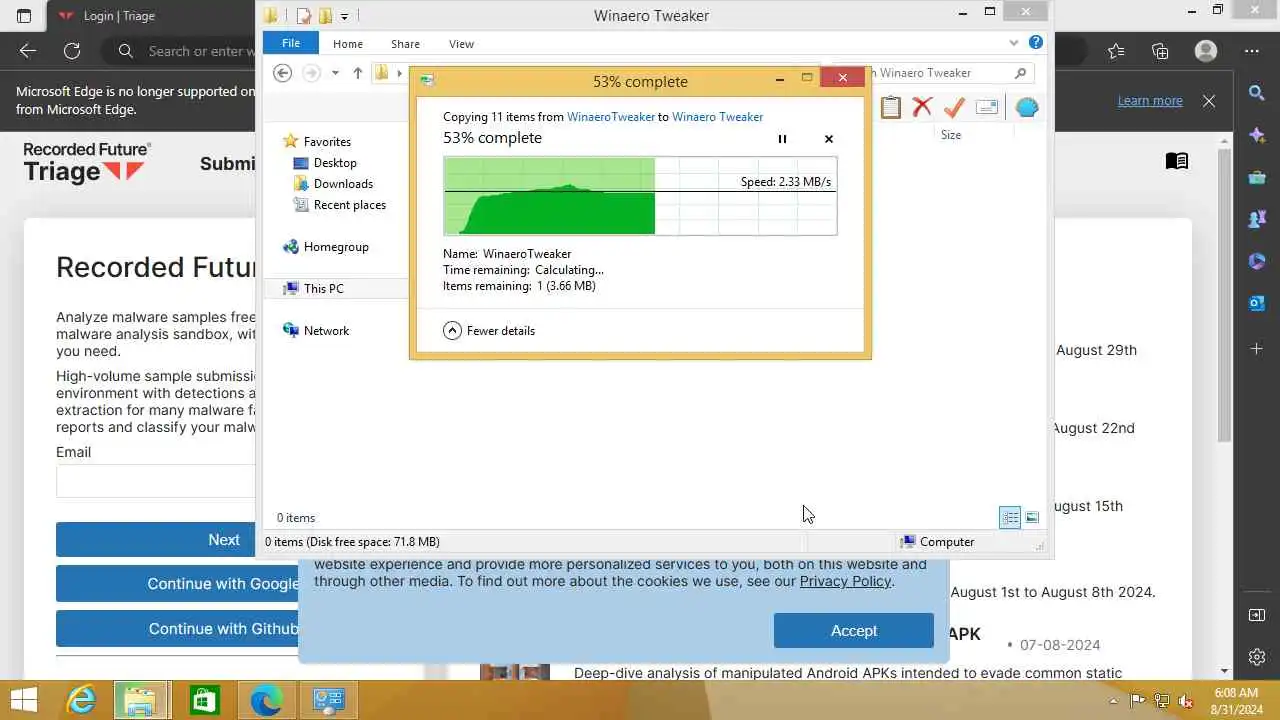Open Edge sidebar settings gear

[1257, 657]
